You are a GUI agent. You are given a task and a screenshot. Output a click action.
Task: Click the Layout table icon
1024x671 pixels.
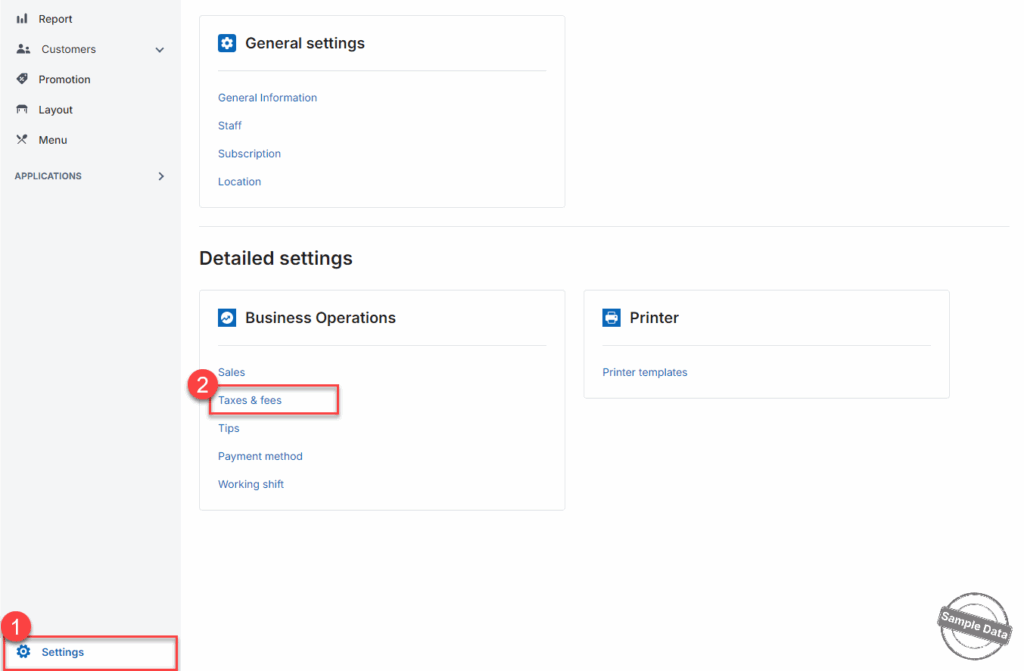click(22, 110)
